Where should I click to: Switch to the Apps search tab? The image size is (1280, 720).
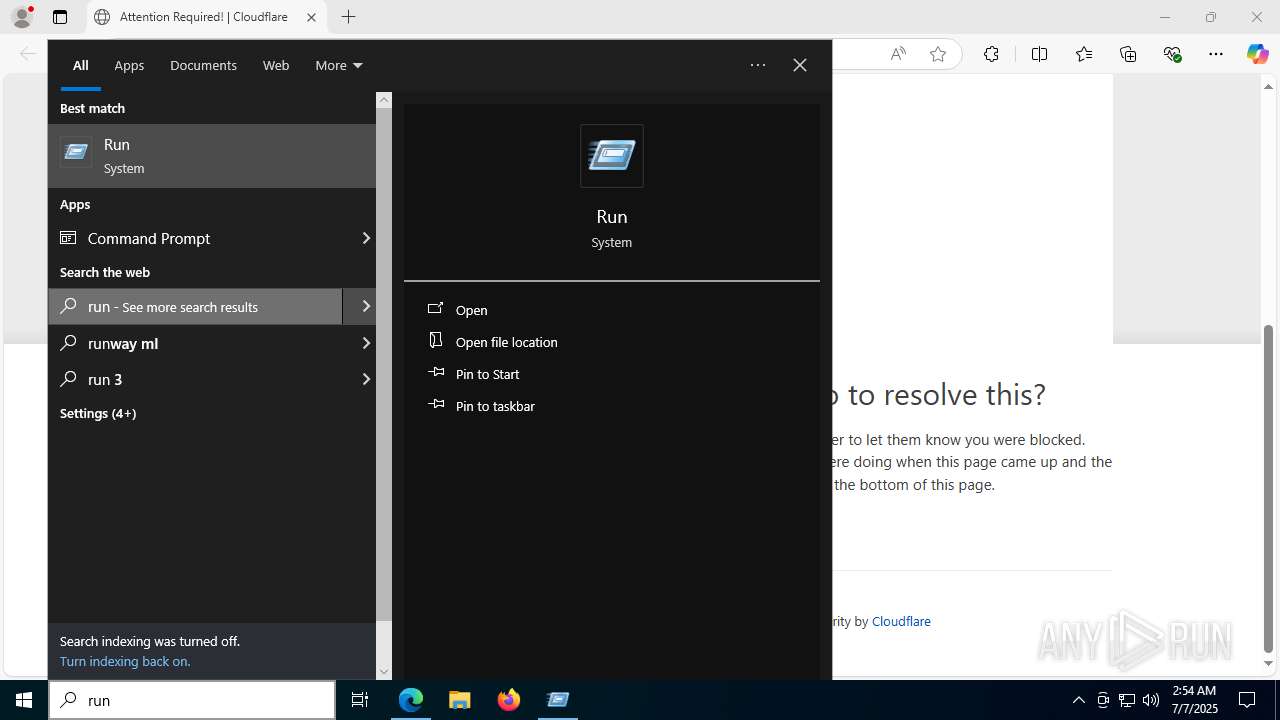129,65
